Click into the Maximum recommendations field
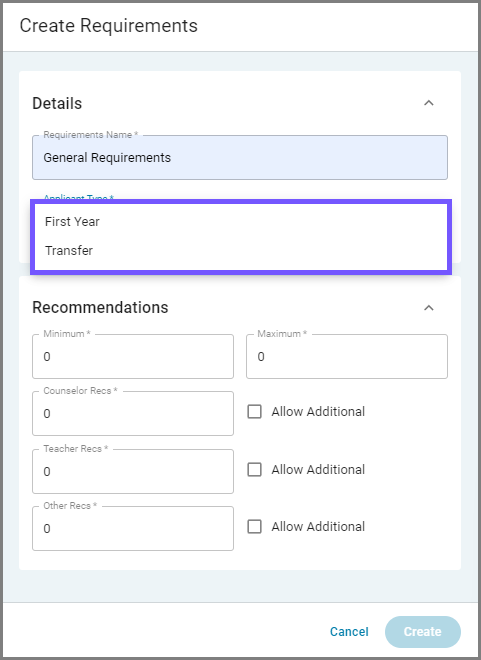Image resolution: width=481 pixels, height=660 pixels. (x=347, y=357)
